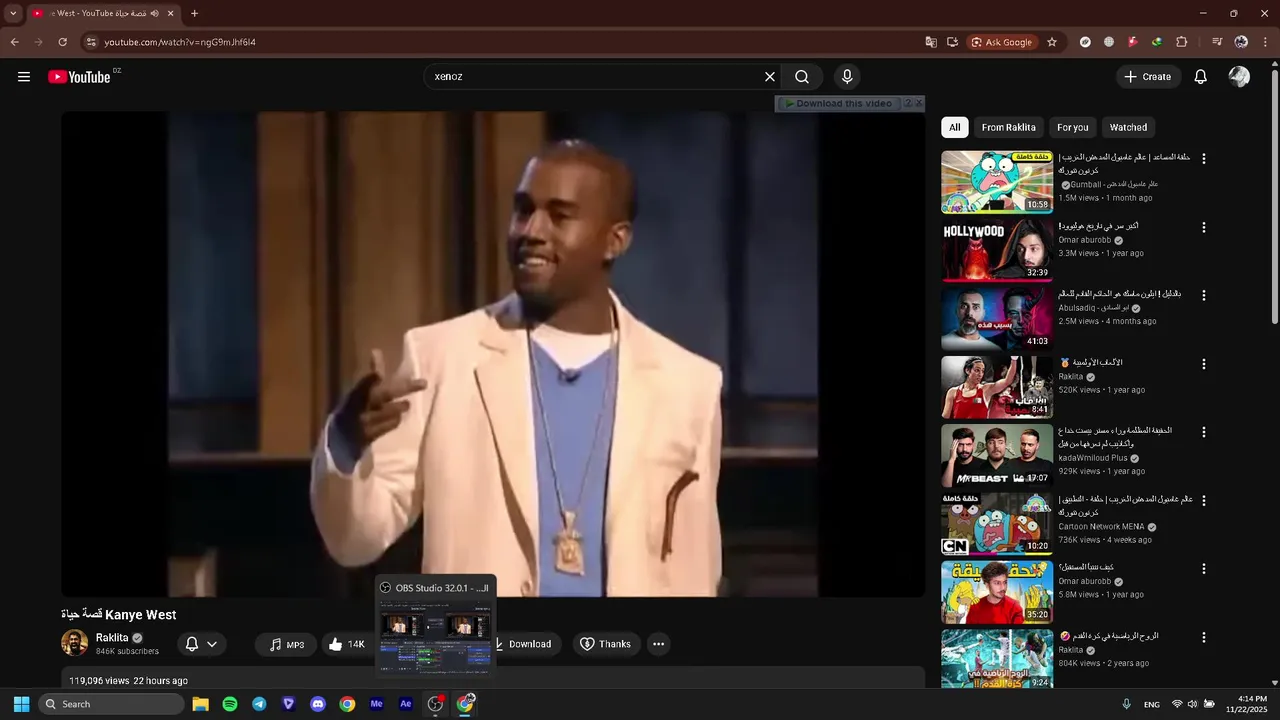This screenshot has width=1280, height=720.
Task: Open the Windows Start menu
Action: point(21,704)
